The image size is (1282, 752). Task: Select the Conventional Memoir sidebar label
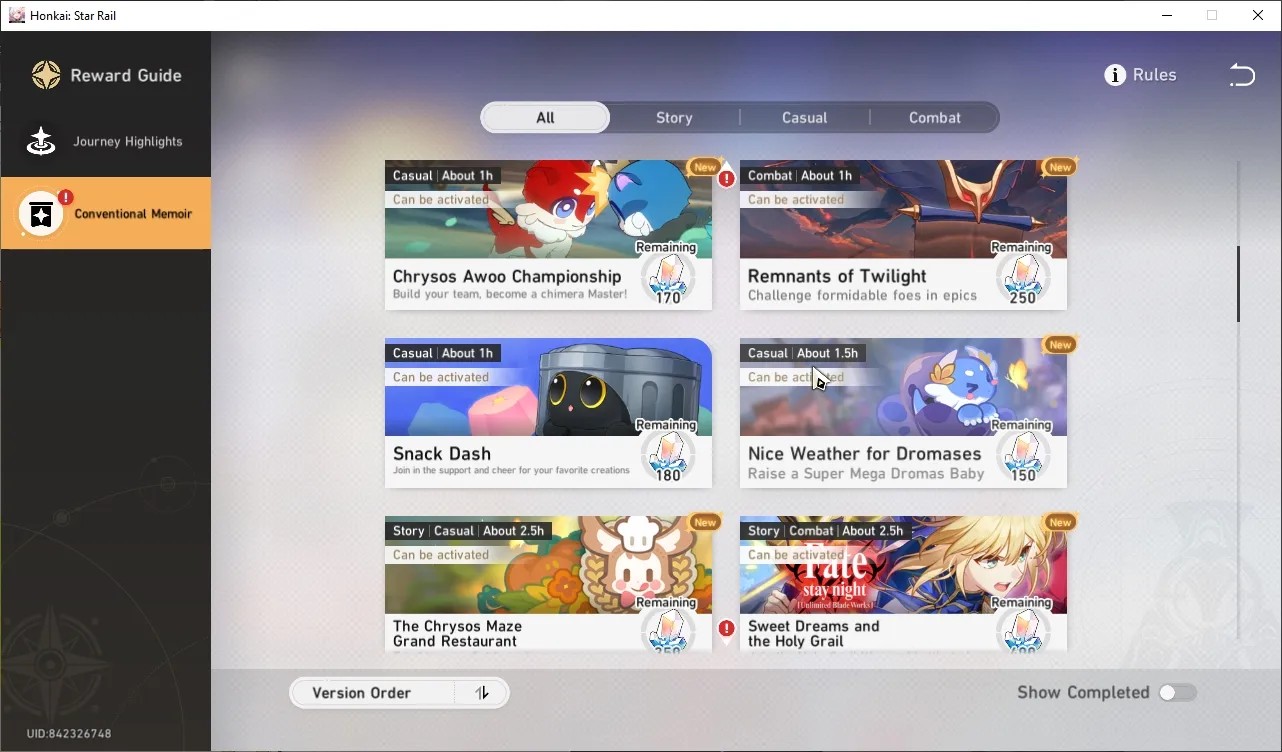(133, 214)
